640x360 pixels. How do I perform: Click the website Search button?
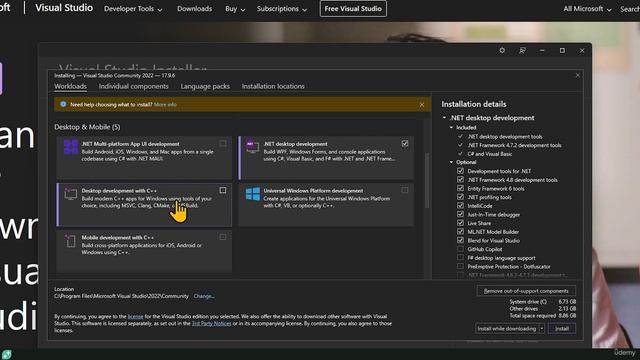coord(630,9)
